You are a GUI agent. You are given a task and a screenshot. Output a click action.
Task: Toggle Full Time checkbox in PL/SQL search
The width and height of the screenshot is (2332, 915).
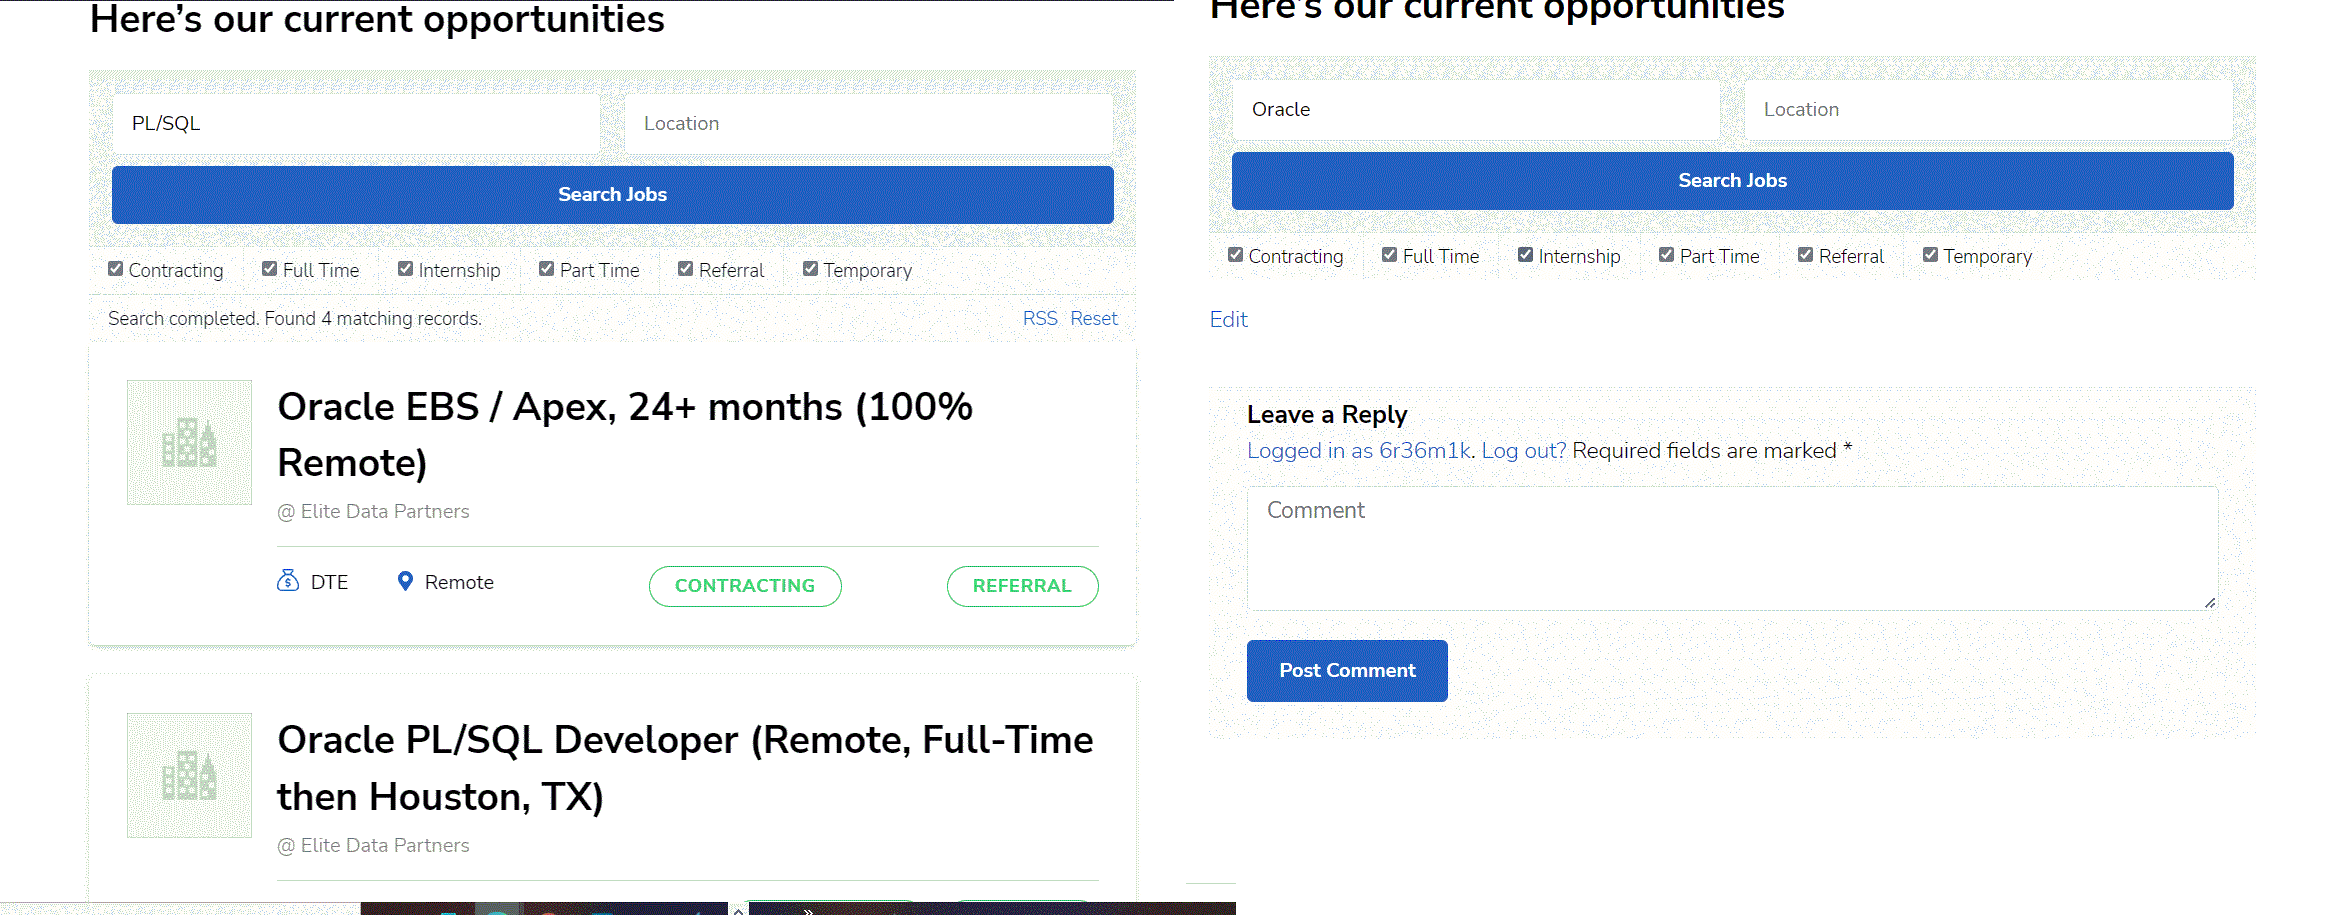270,269
